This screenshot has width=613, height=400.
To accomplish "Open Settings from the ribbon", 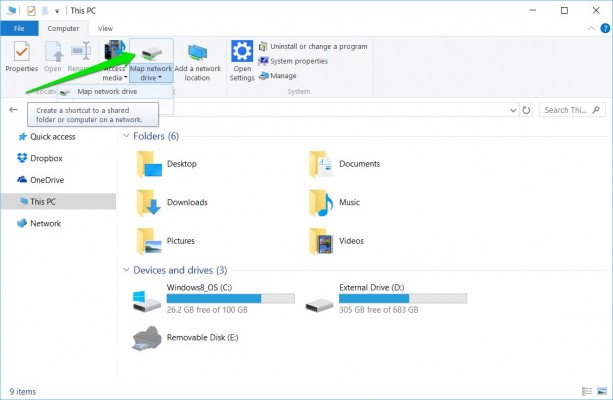I will tap(241, 60).
